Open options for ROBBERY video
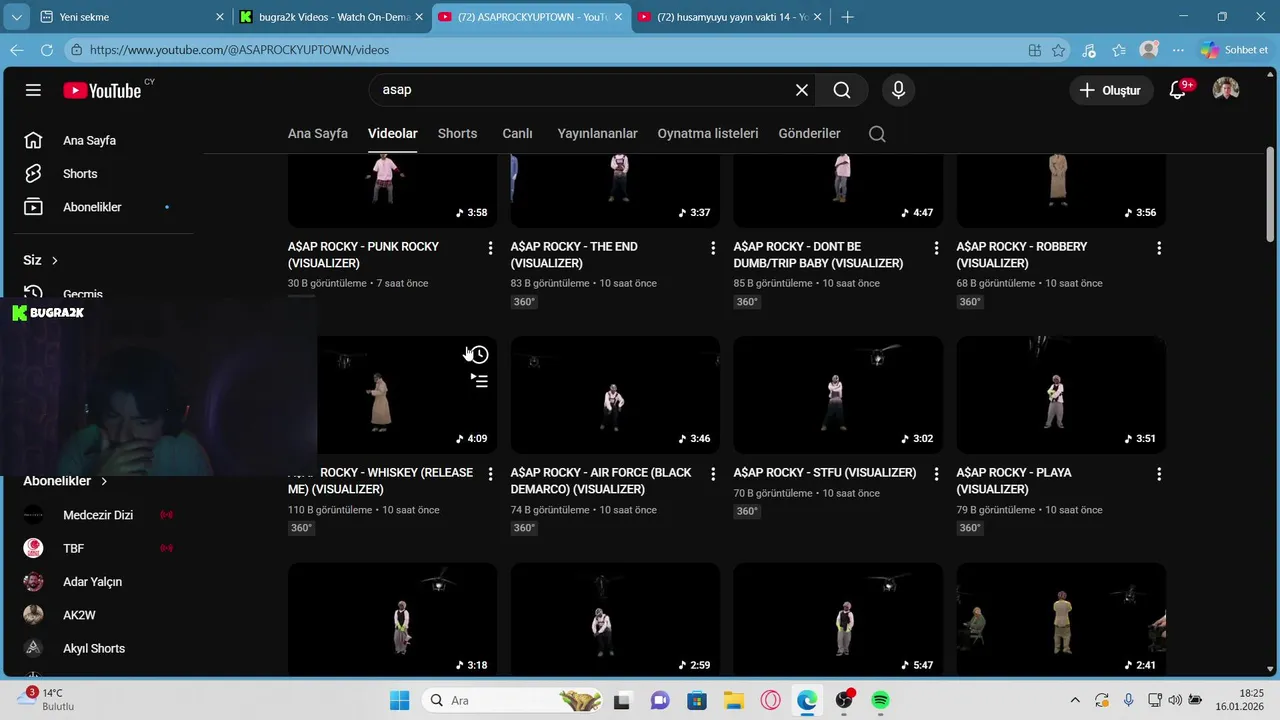 1159,247
